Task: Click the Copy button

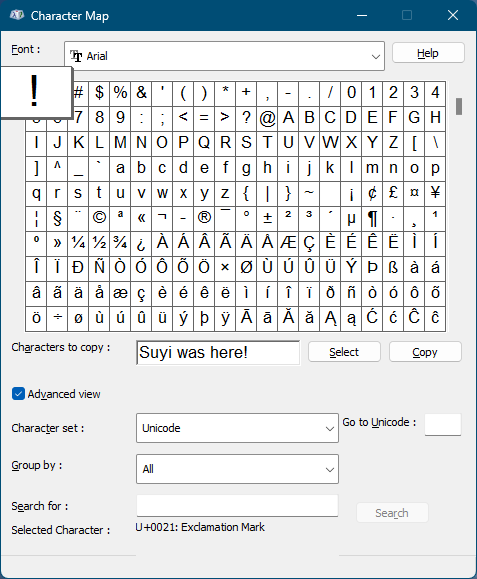Action: pos(425,352)
